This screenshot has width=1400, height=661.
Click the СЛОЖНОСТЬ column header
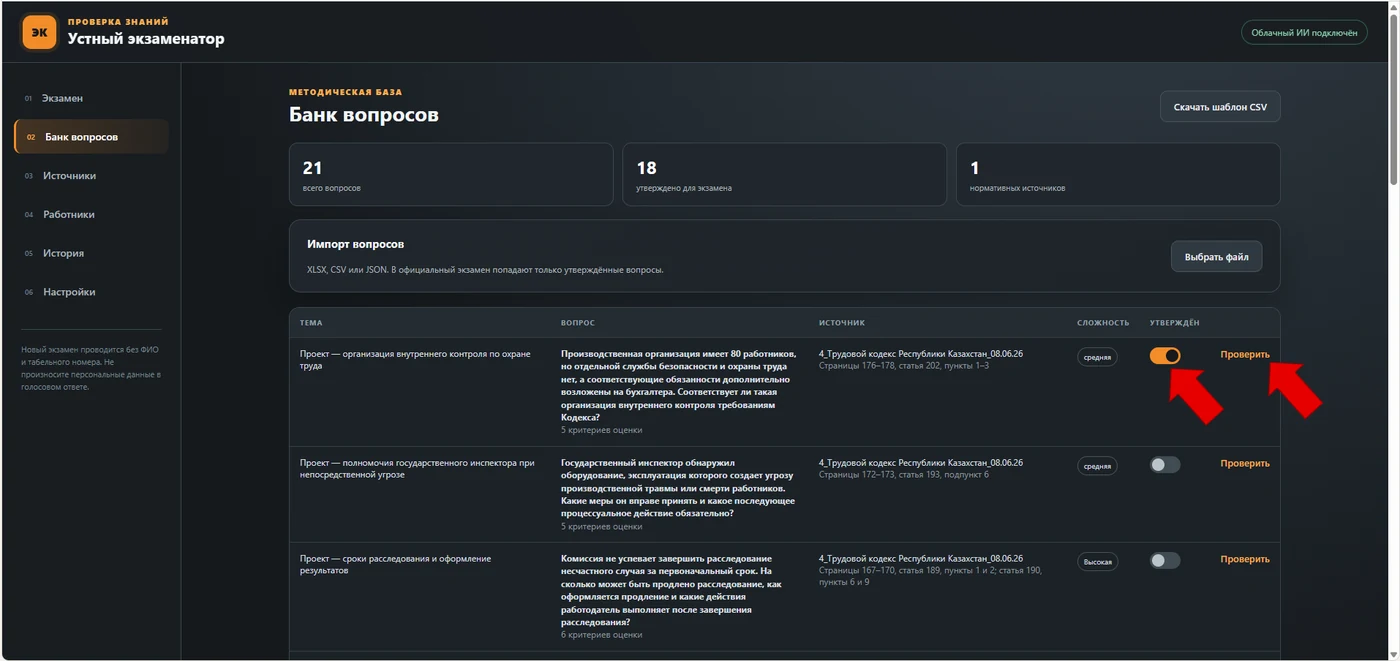(x=1103, y=323)
